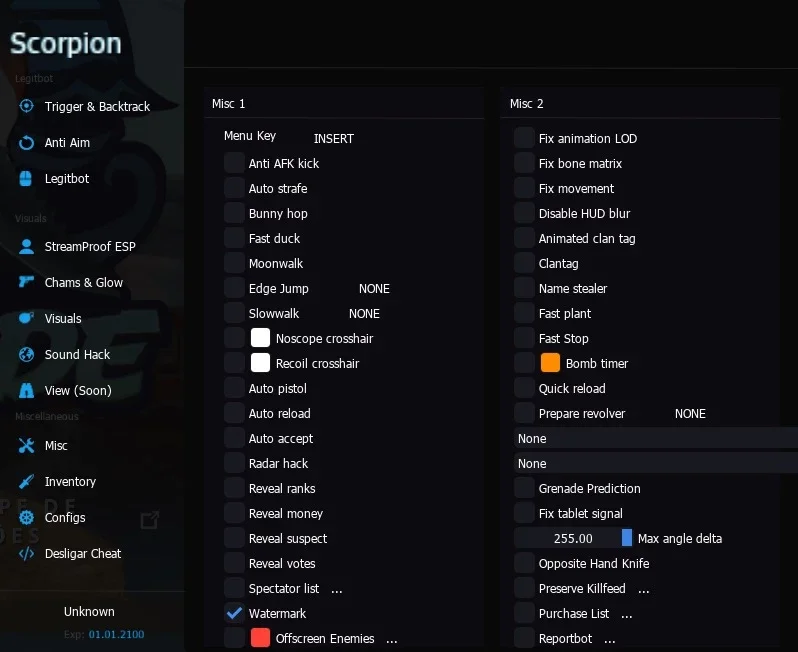Screen dimensions: 798x652
Task: Click the StreamProof ESP person icon
Action: coord(26,246)
